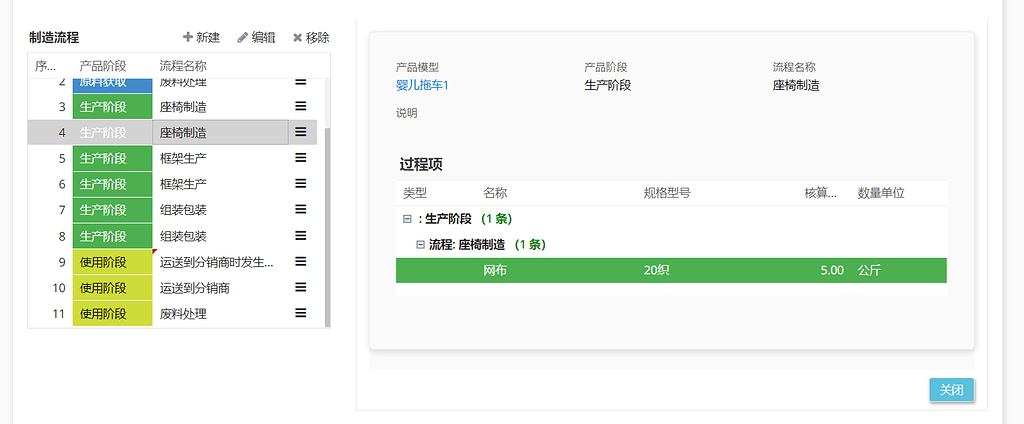Click the hamburger icon on row 11 废料处理
Screen dimensions: 1024x424
pyautogui.click(x=300, y=314)
